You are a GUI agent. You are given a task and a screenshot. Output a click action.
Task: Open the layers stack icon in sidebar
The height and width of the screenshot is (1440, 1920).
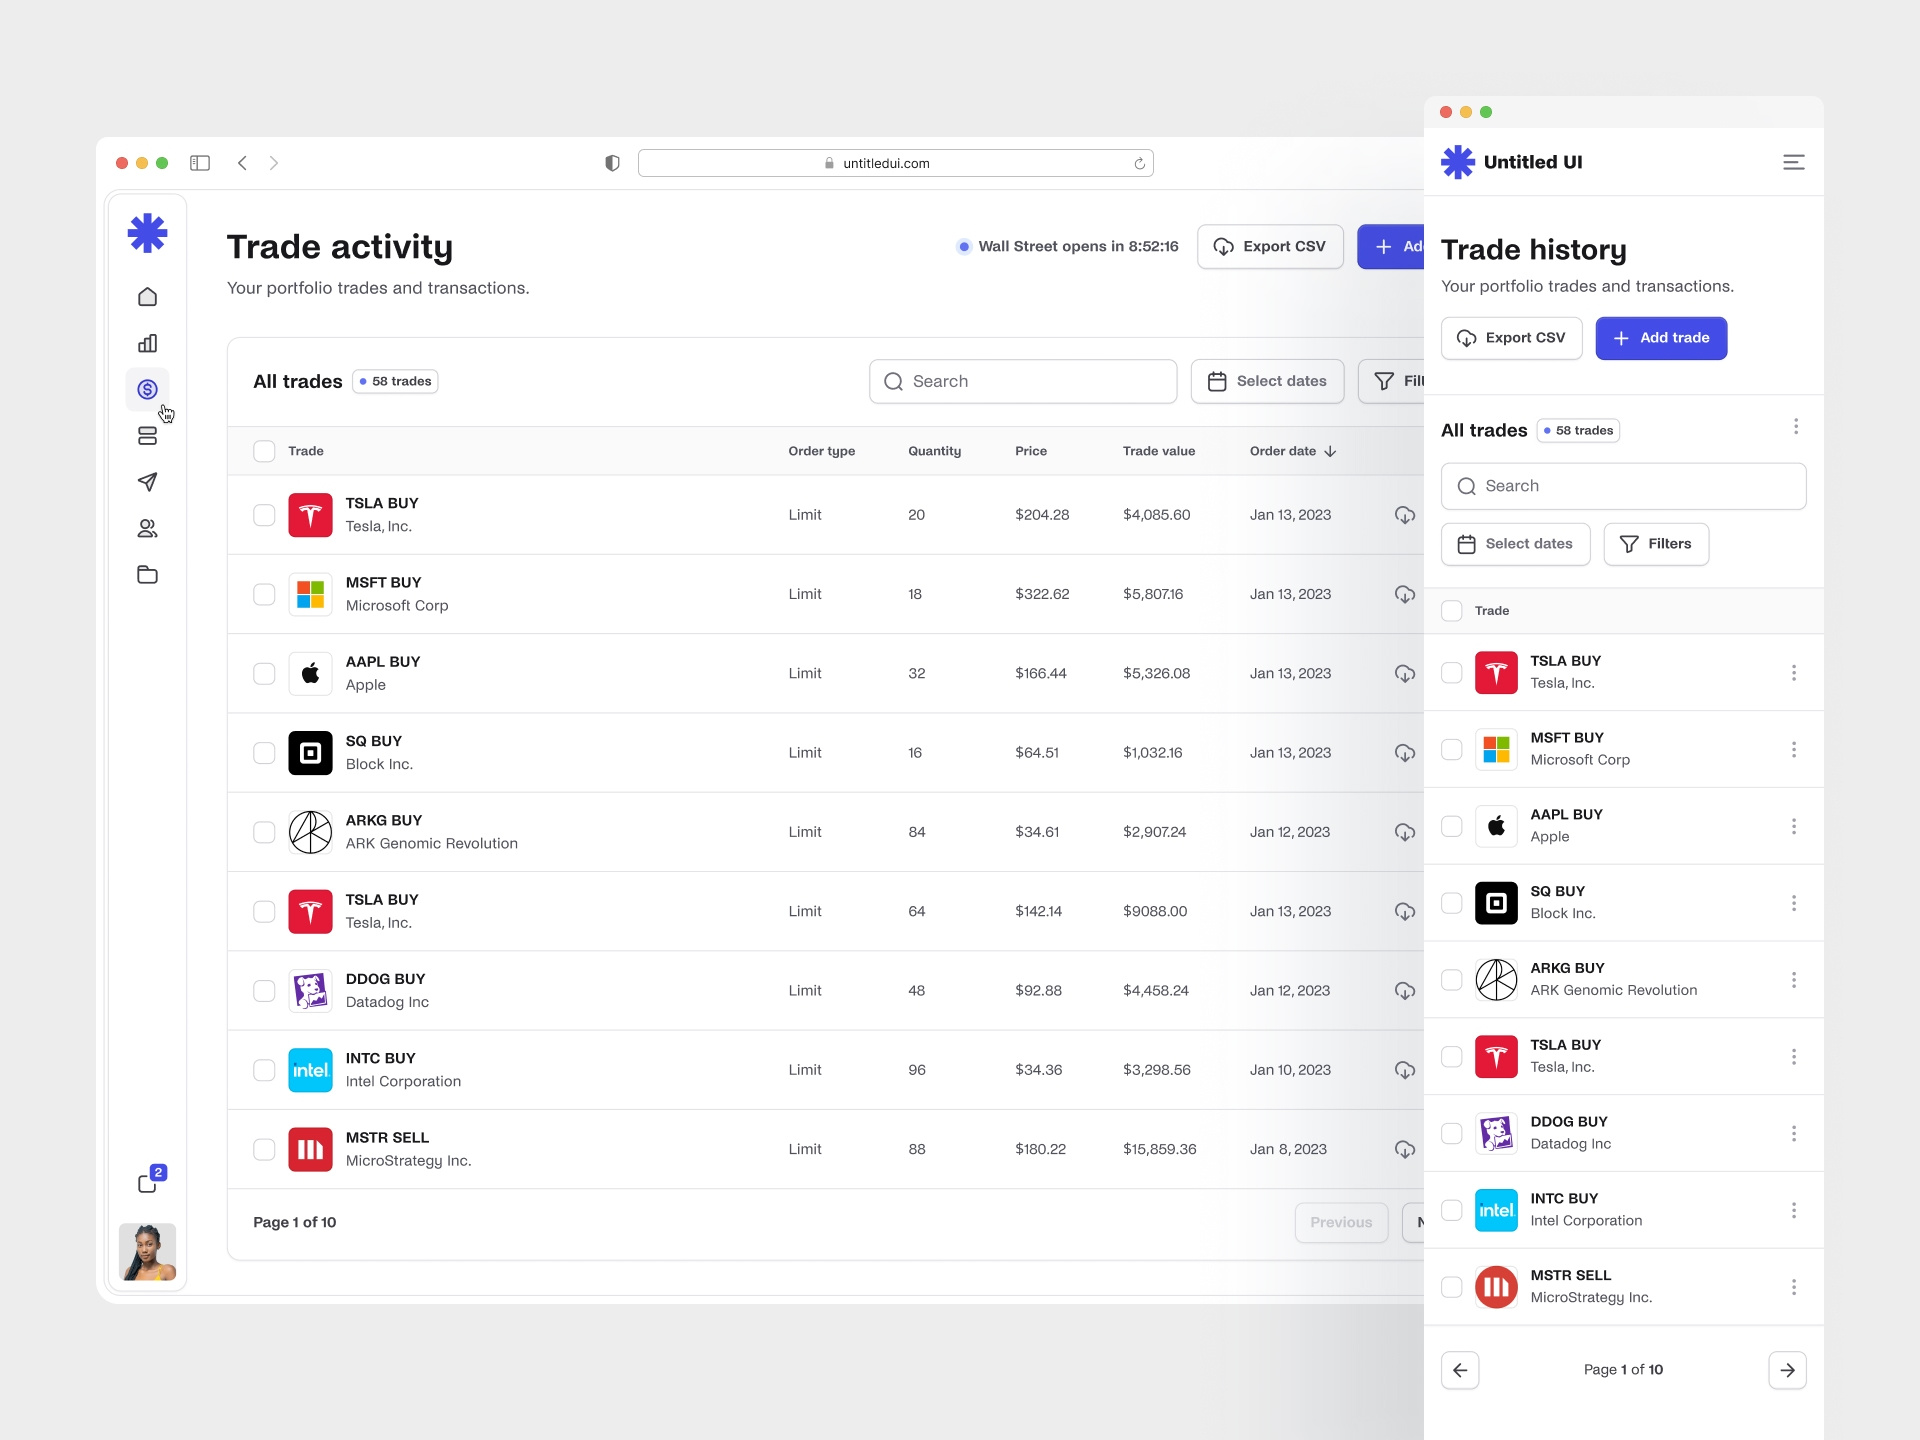[x=147, y=436]
